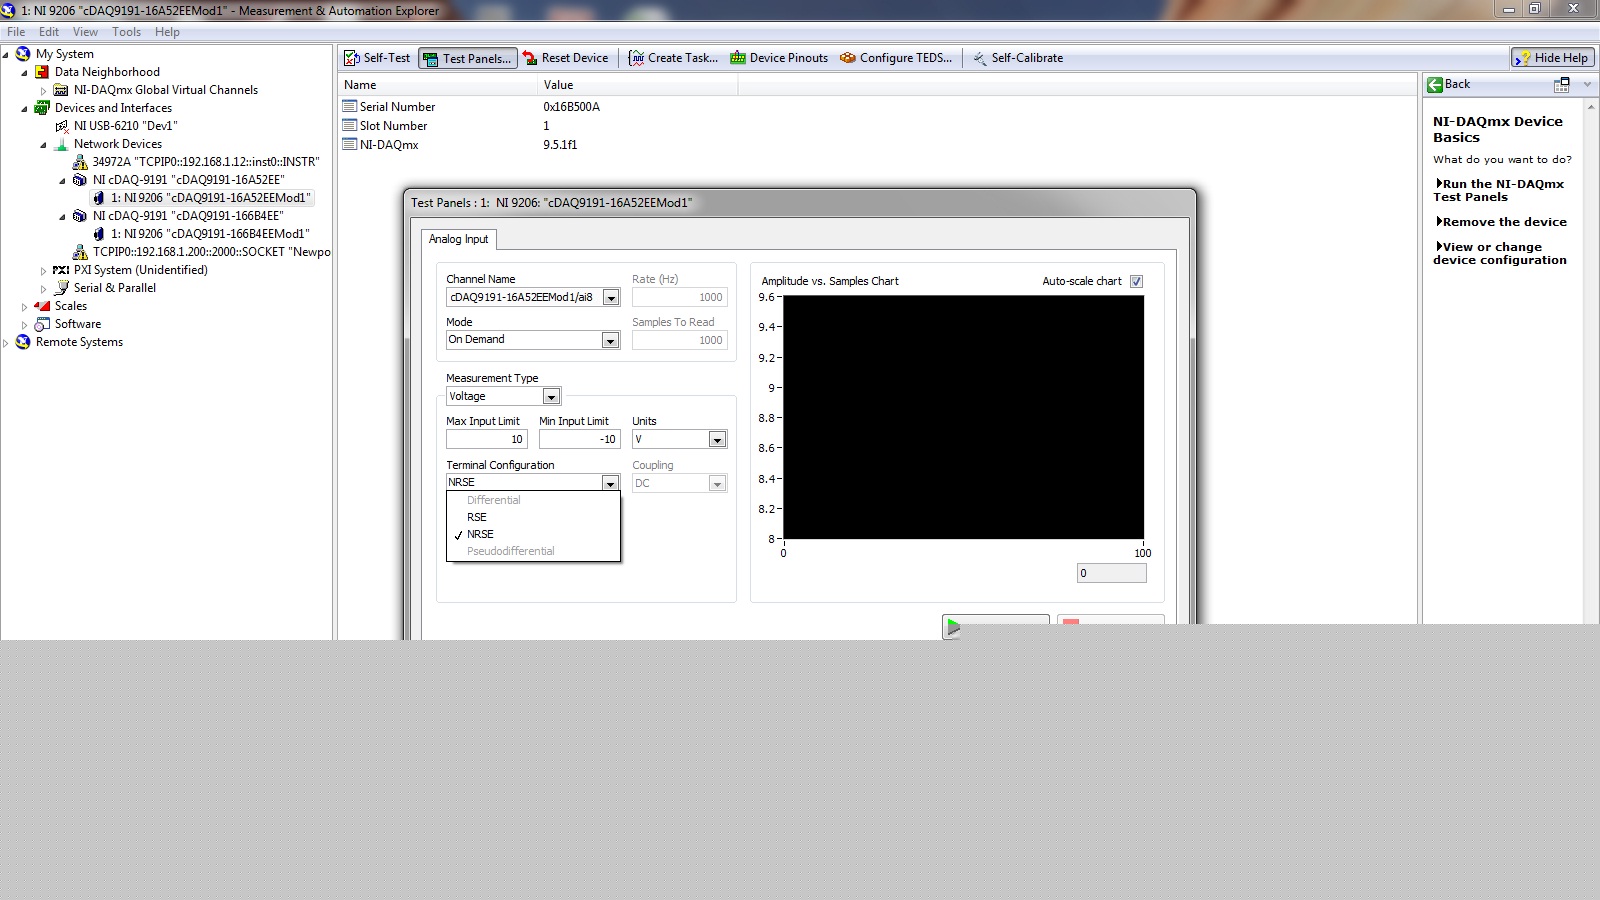Expand Serial & Parallel node

pos(44,288)
